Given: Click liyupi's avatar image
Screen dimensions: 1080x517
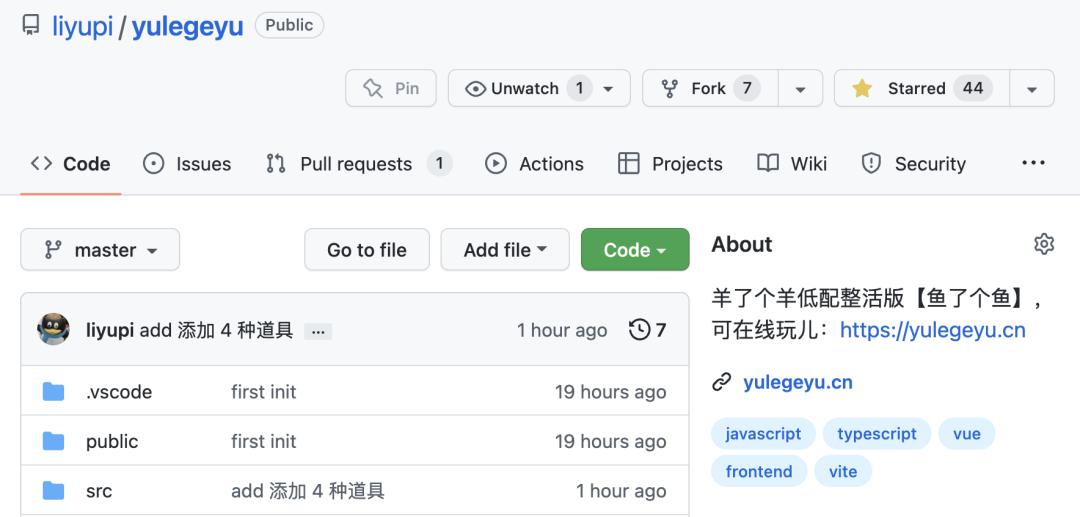Looking at the screenshot, I should pos(54,329).
